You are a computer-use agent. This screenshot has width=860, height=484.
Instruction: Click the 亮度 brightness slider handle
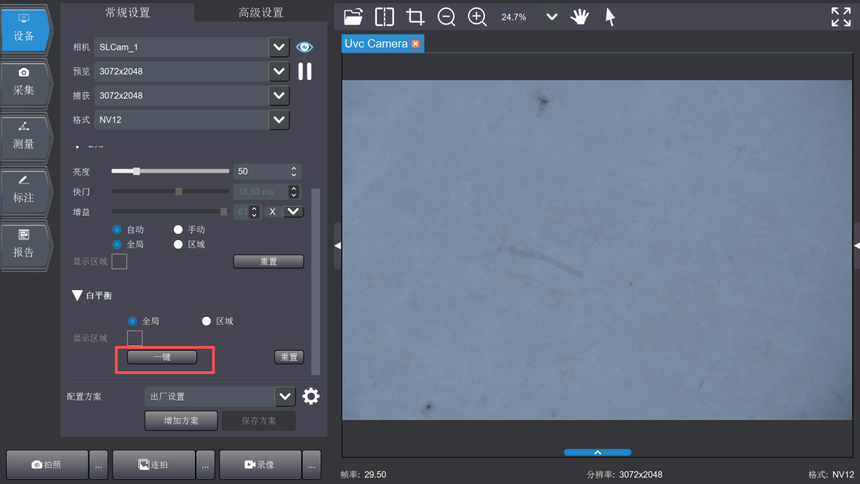point(137,171)
